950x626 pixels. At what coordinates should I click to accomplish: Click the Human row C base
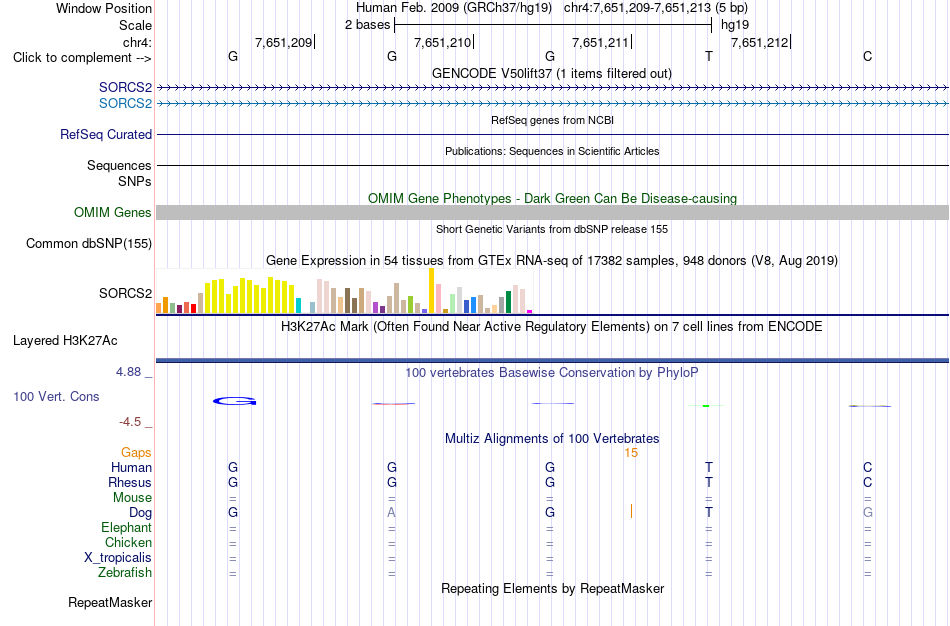868,468
